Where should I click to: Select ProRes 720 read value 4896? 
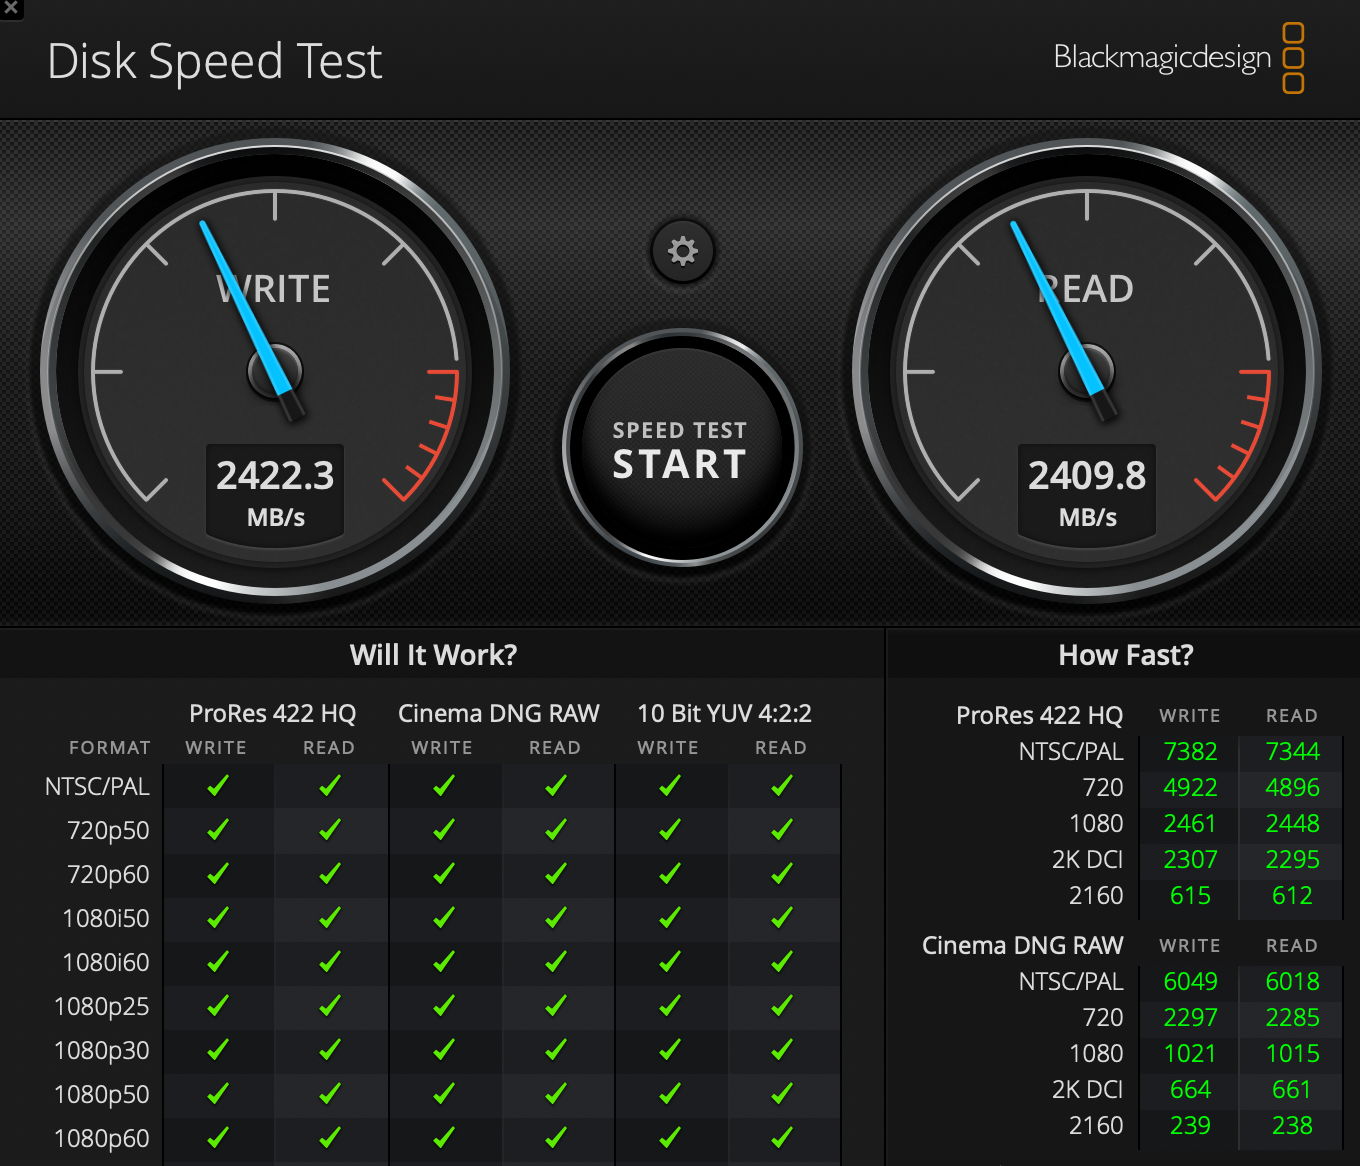pos(1292,787)
